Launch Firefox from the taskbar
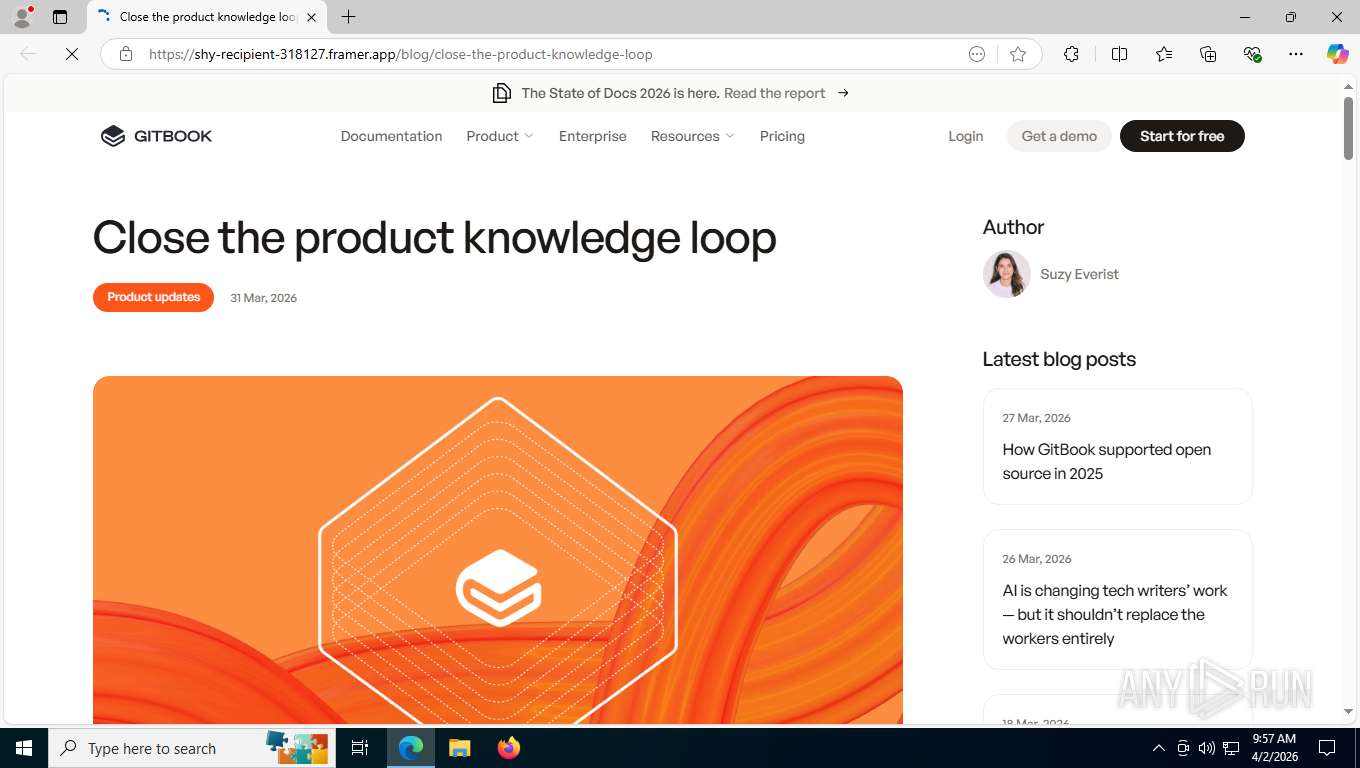1360x768 pixels. tap(509, 748)
